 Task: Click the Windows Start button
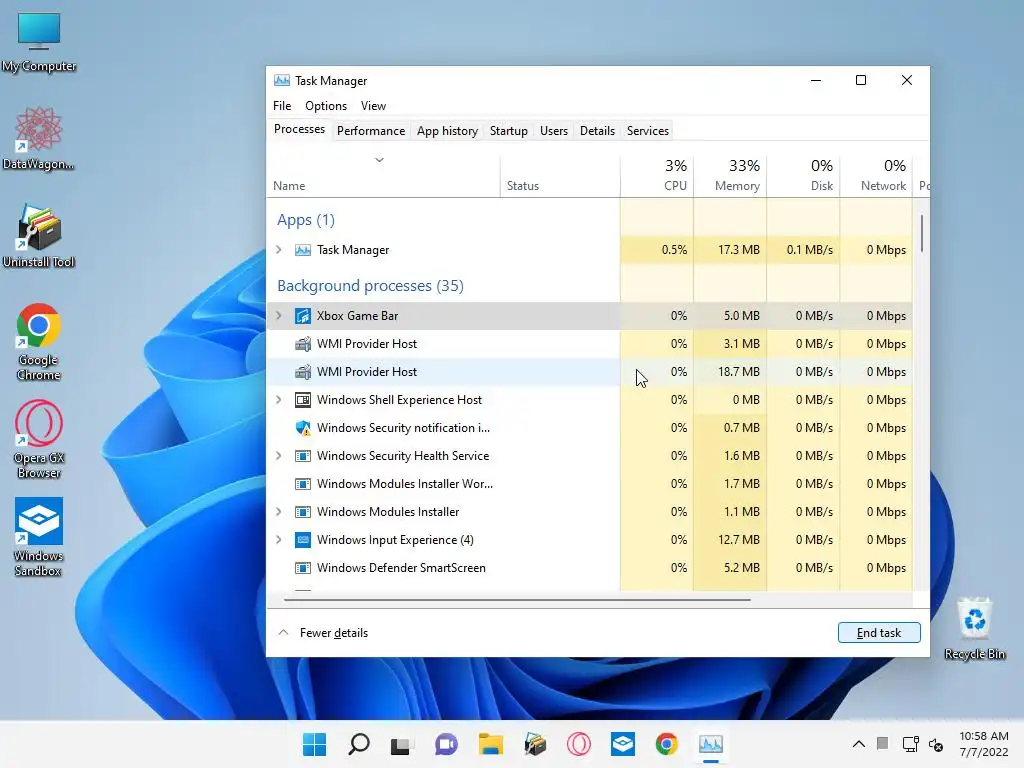(314, 744)
